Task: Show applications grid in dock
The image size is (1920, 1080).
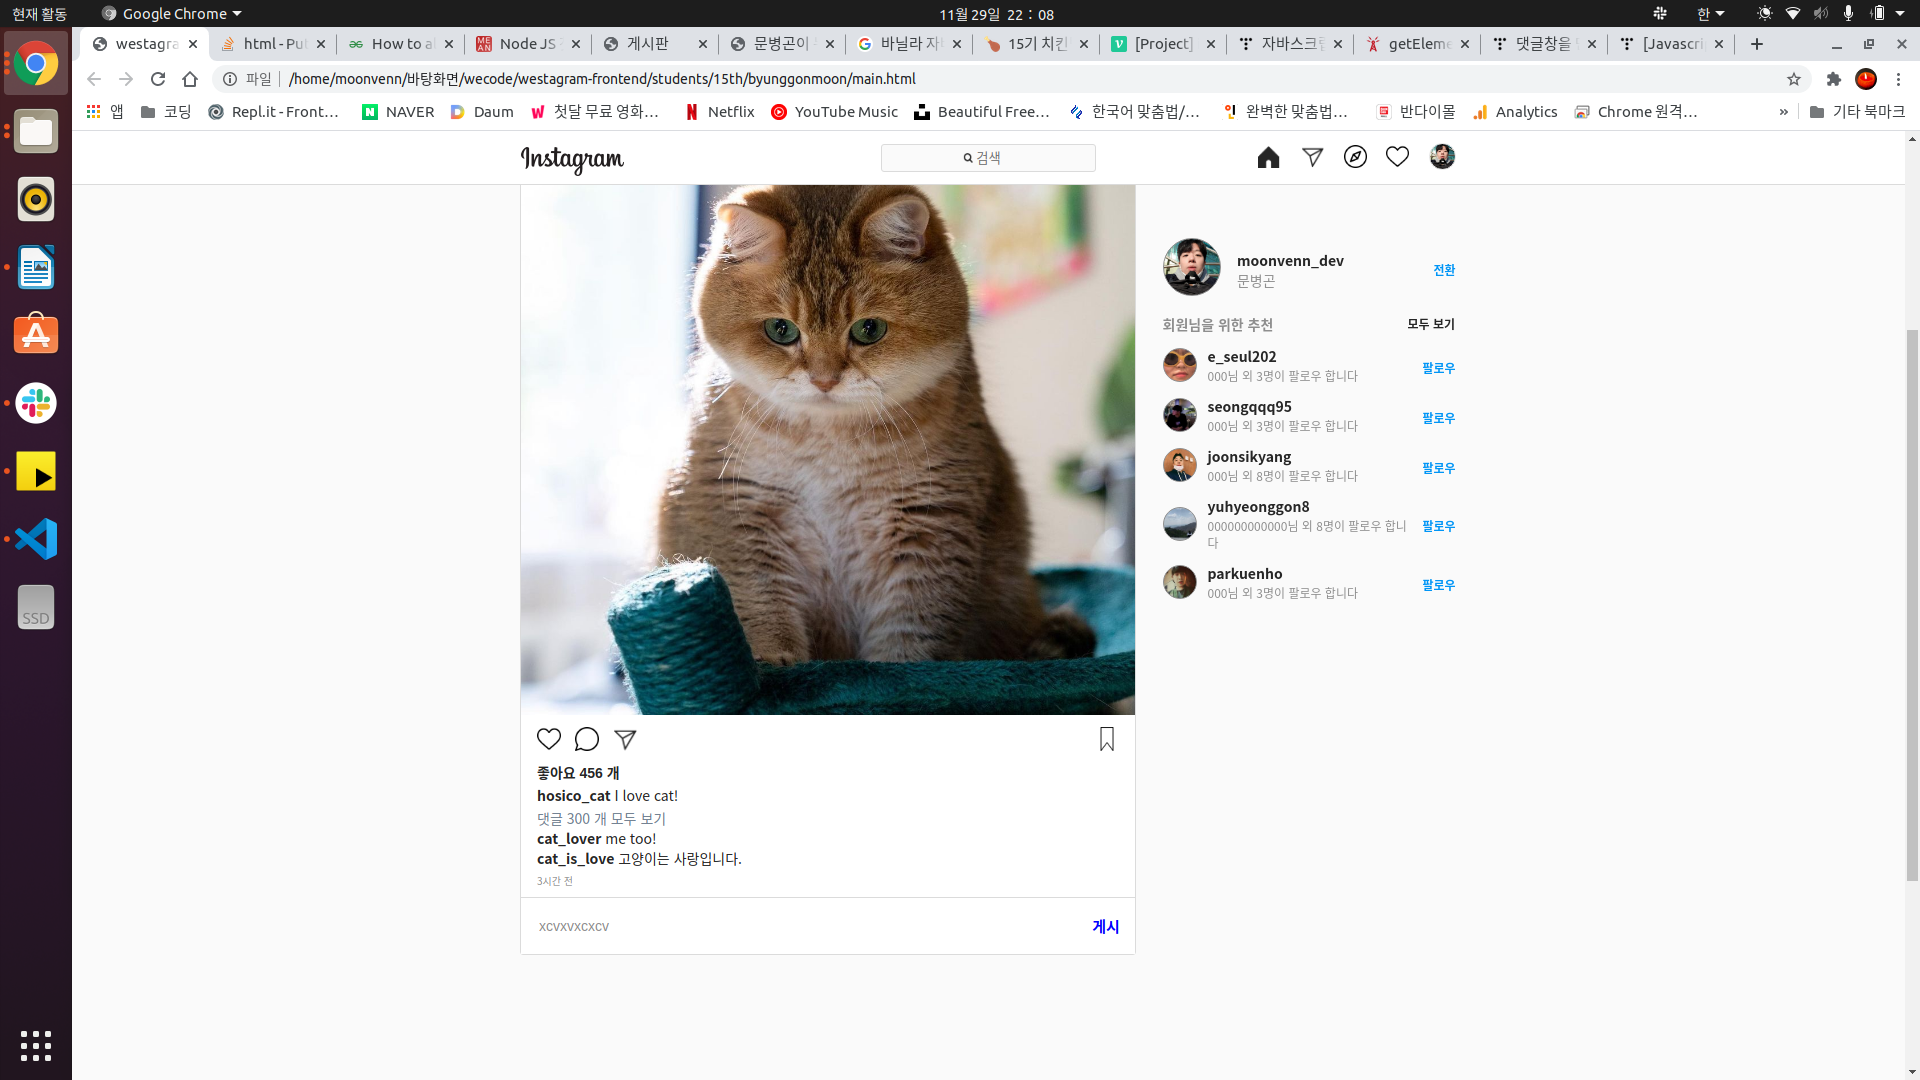Action: pyautogui.click(x=36, y=1045)
